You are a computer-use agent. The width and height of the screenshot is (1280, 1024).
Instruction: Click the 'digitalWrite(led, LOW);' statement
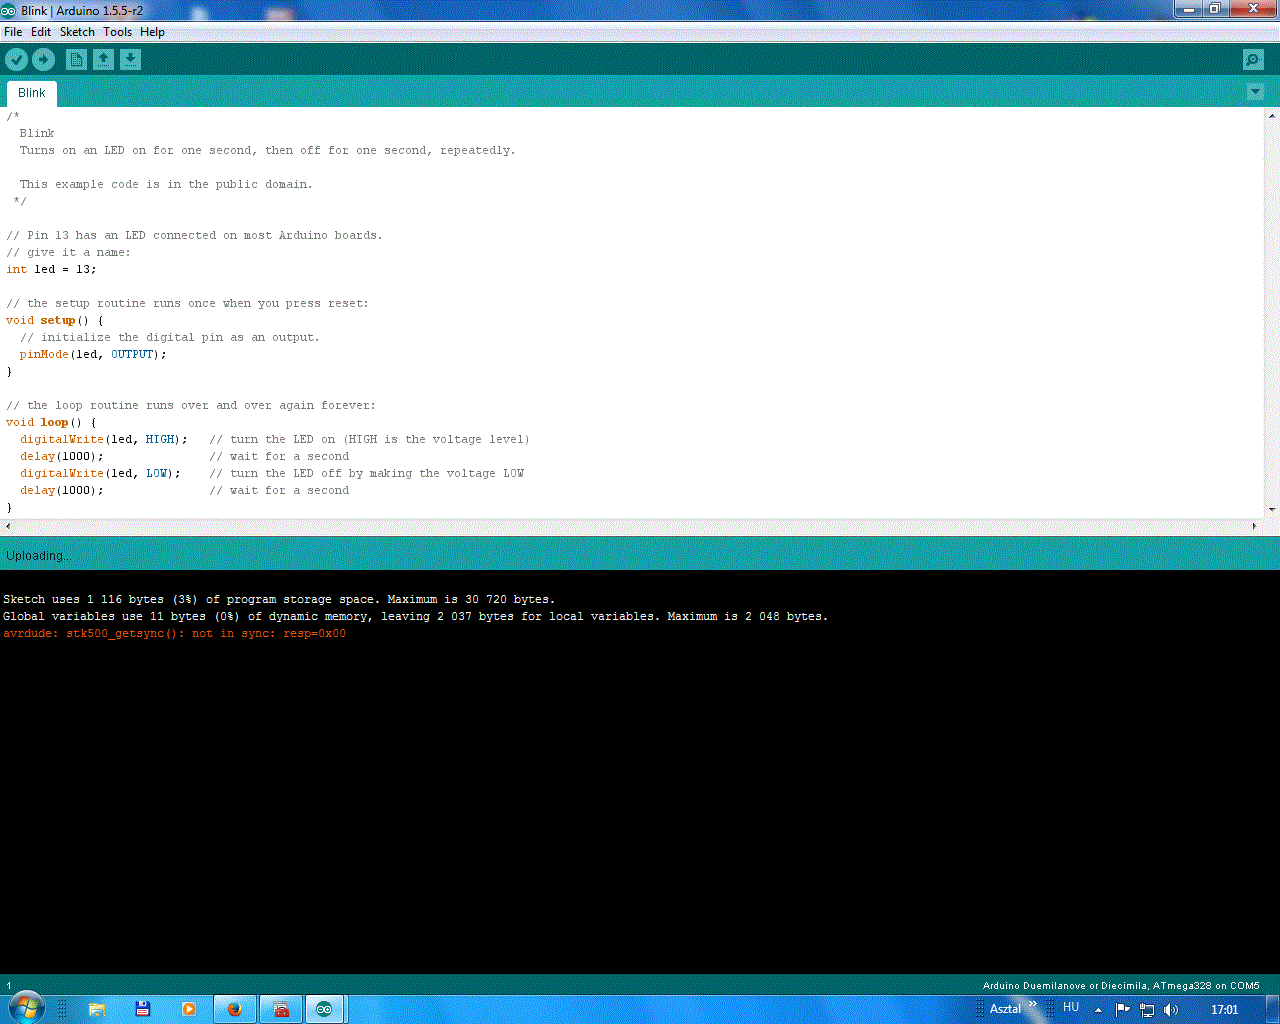click(100, 473)
